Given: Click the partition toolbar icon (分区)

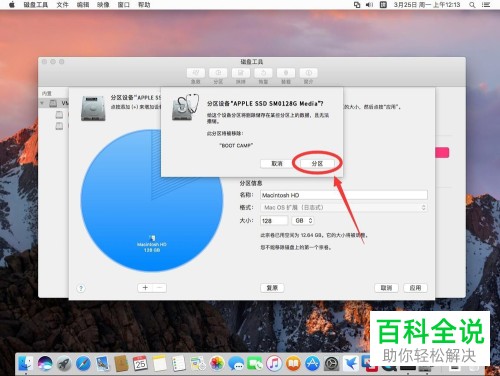Looking at the screenshot, I should click(218, 73).
